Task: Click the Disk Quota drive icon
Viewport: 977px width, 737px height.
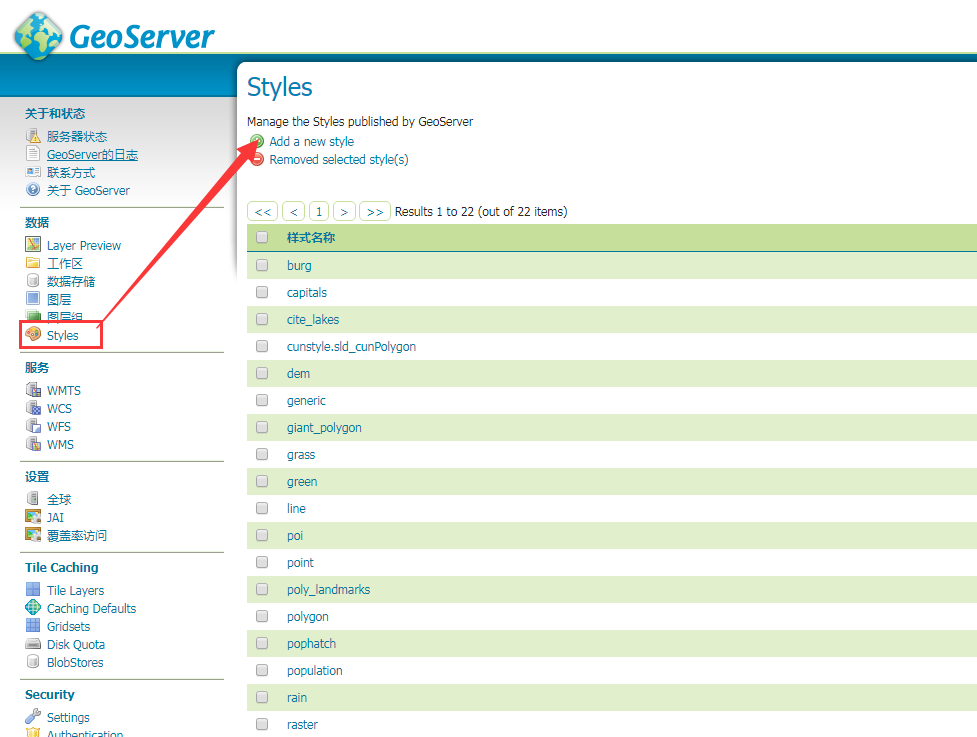Action: [x=33, y=644]
